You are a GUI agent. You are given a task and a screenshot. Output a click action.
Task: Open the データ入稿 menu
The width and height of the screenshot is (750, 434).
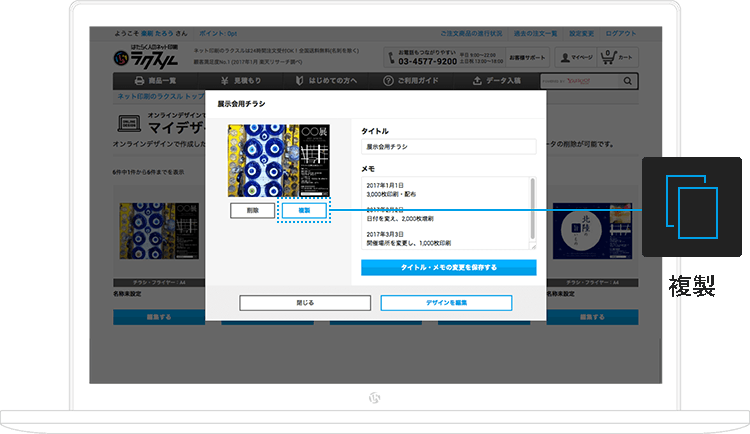pyautogui.click(x=496, y=81)
